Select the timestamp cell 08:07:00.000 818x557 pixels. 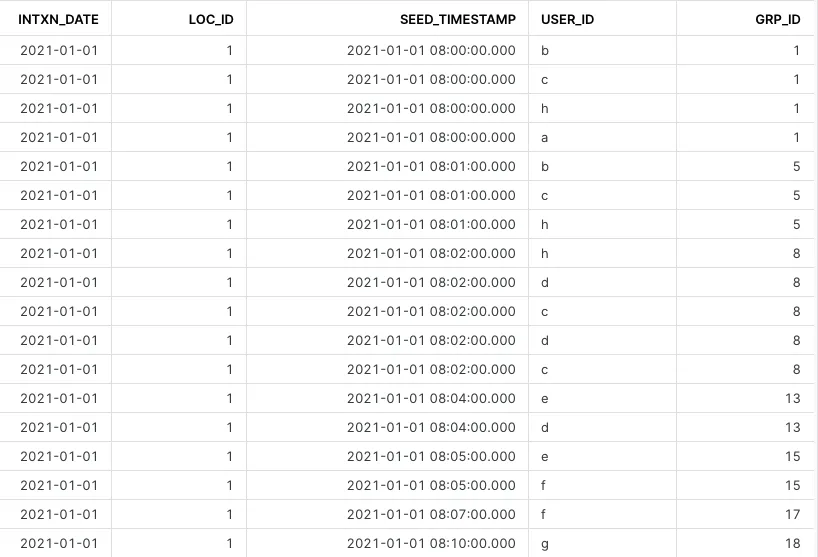[x=431, y=514]
